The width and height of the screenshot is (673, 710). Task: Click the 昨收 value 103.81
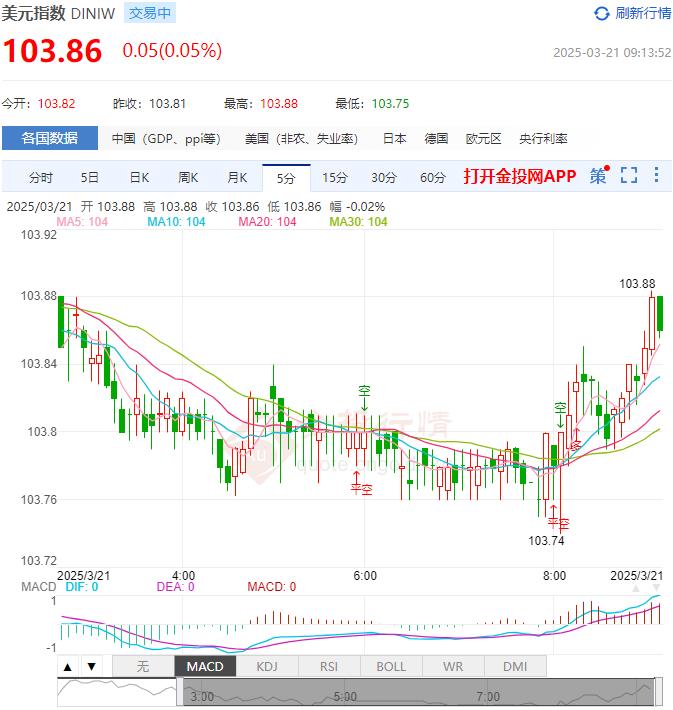[x=168, y=104]
